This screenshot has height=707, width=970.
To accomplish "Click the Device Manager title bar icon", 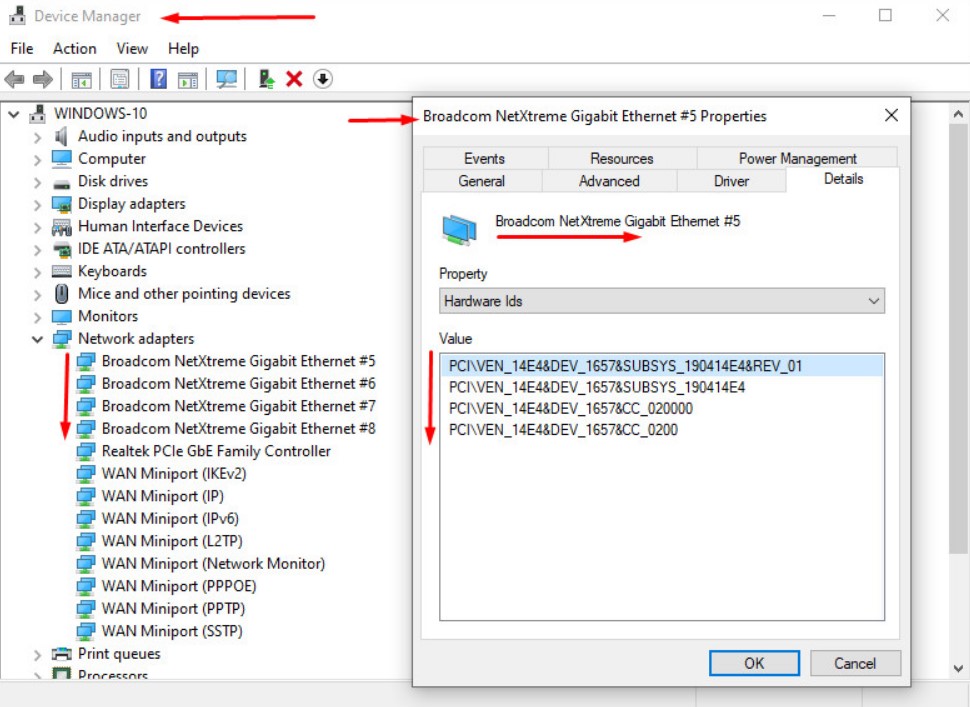I will point(17,15).
